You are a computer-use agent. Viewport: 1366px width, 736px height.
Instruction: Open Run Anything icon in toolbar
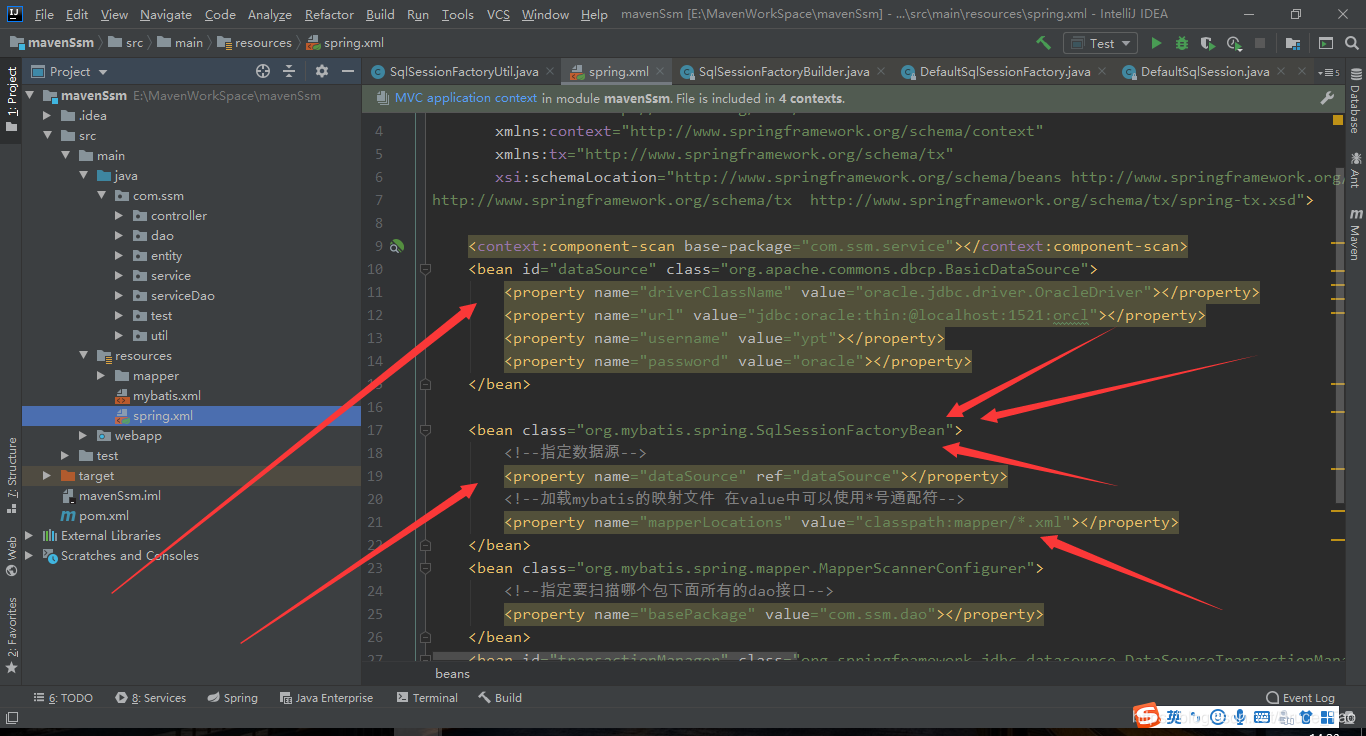[x=1326, y=43]
